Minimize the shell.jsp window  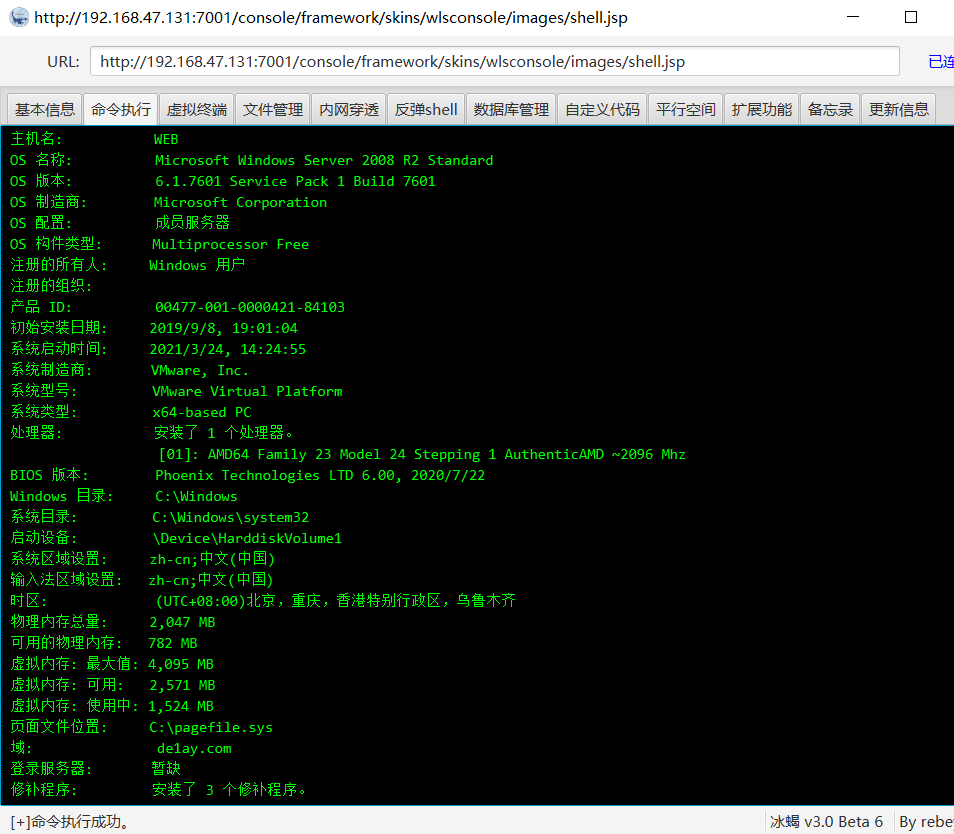point(853,17)
